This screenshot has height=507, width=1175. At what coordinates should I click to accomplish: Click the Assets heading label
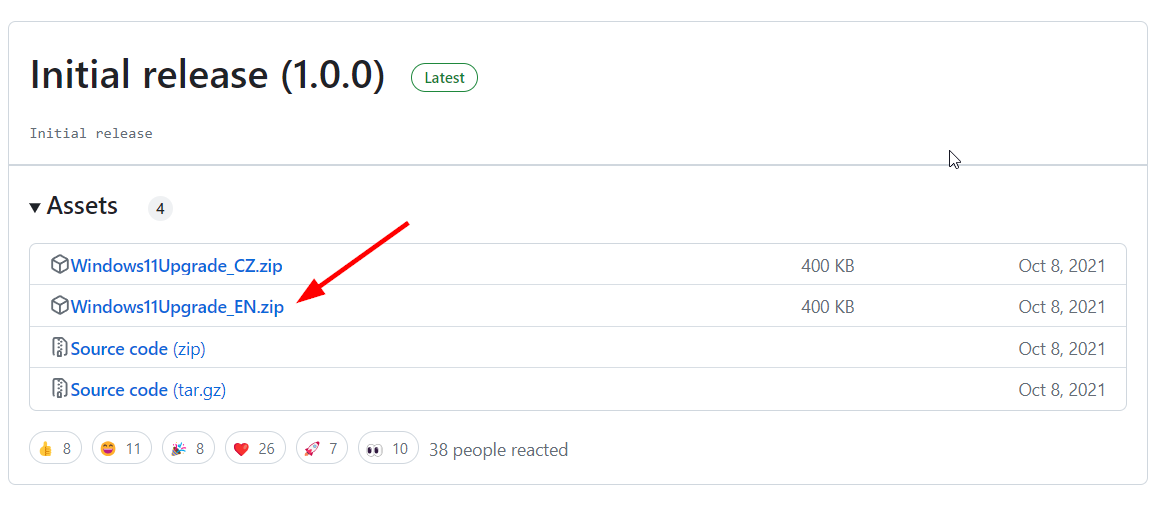click(x=82, y=206)
